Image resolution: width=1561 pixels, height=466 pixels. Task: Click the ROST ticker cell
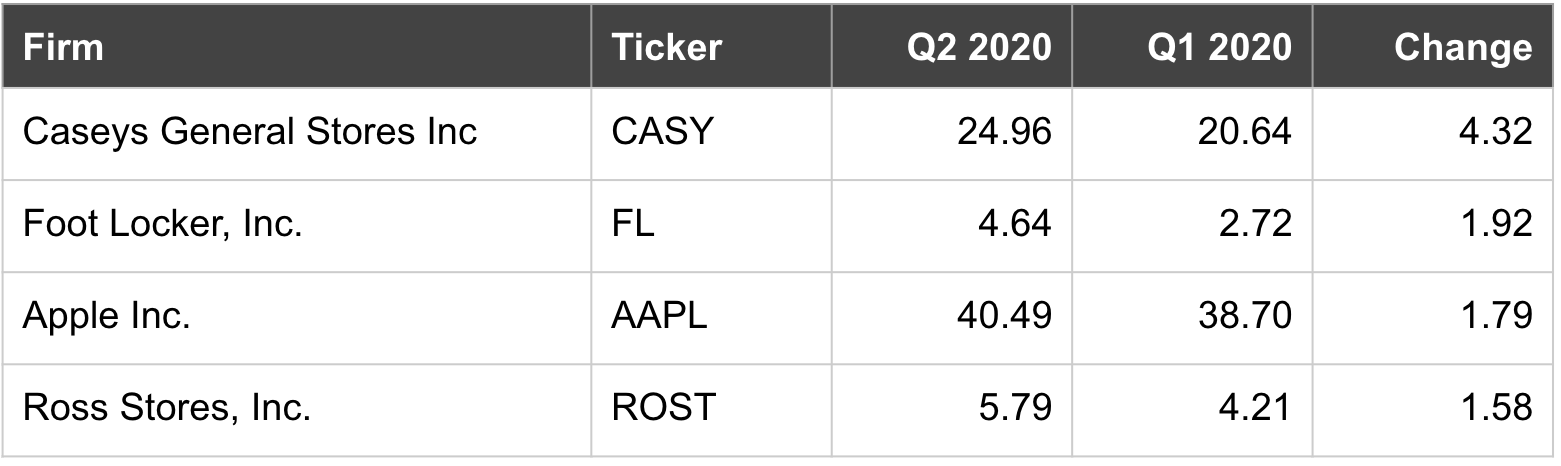point(663,408)
